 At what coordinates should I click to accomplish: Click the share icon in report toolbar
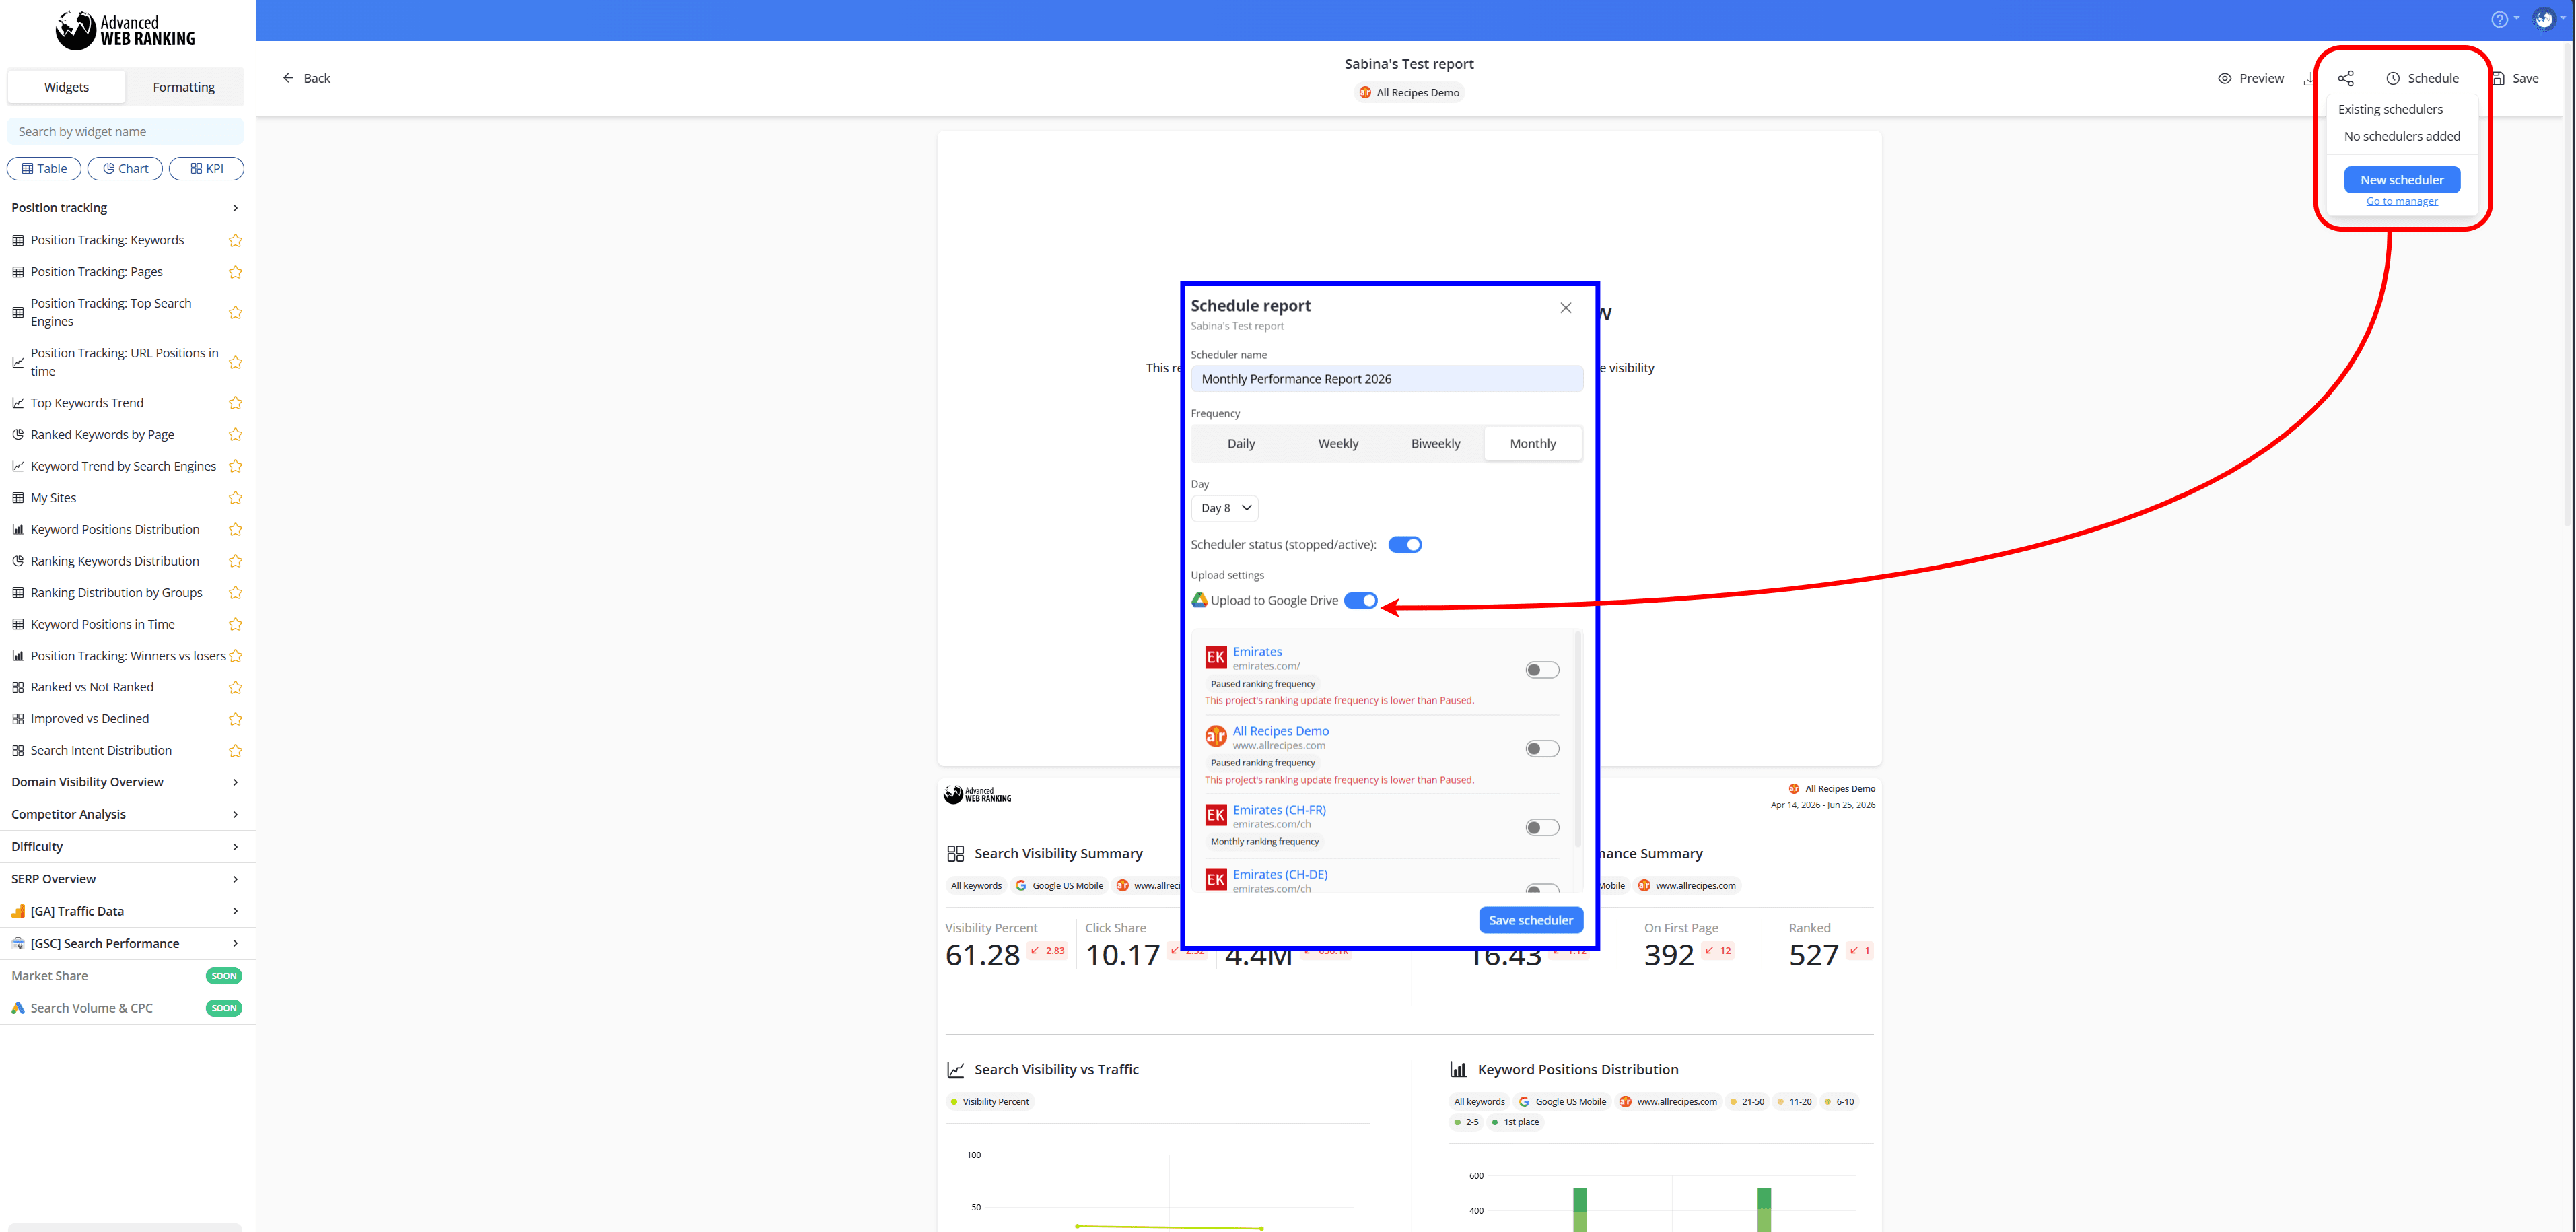(2345, 78)
